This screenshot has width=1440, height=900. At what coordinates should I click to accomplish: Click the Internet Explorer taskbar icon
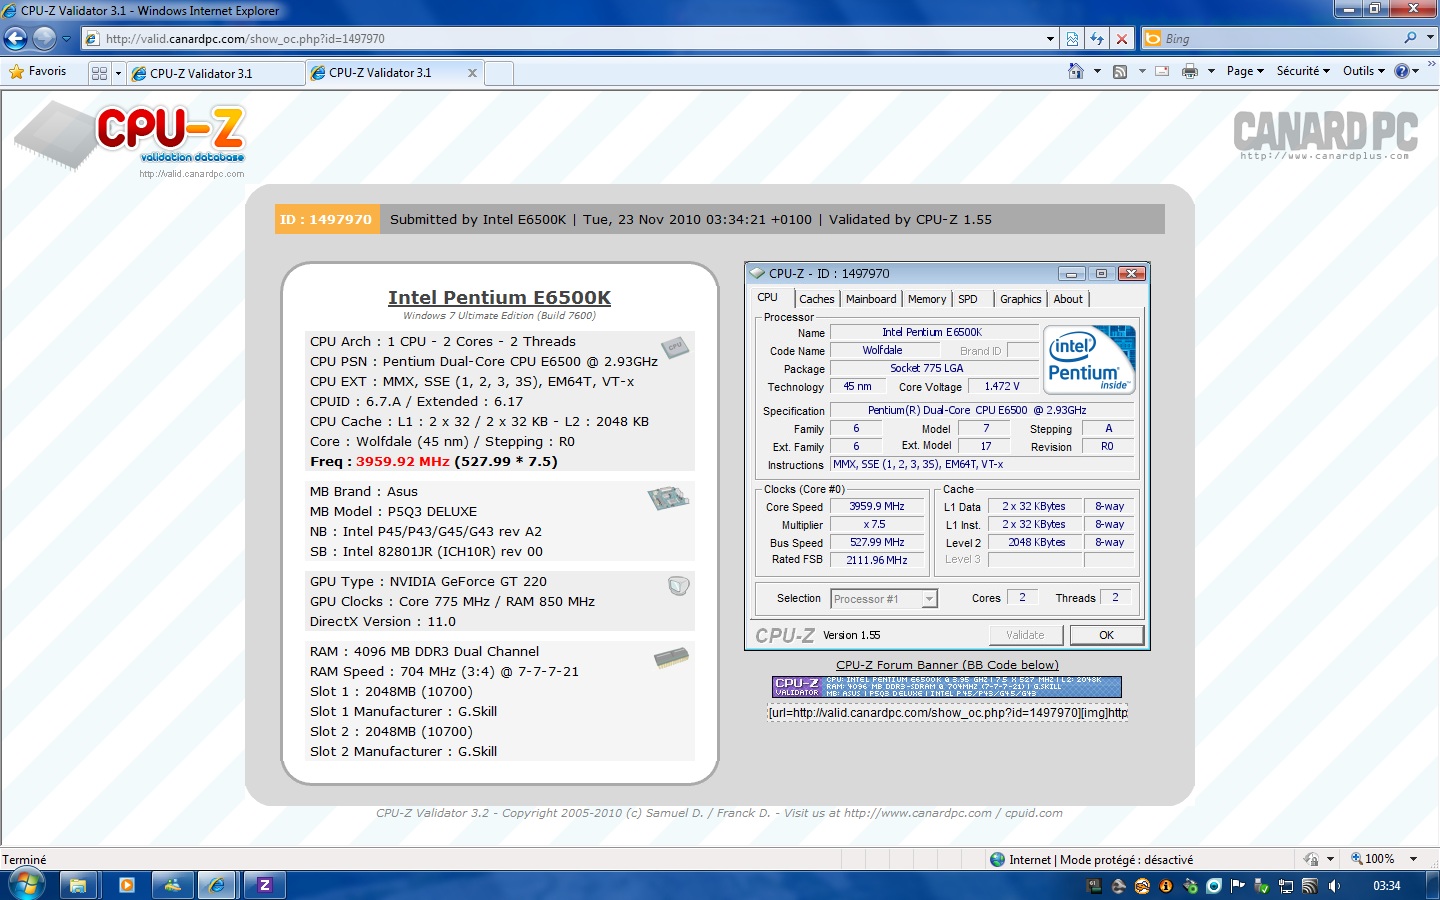click(x=216, y=885)
